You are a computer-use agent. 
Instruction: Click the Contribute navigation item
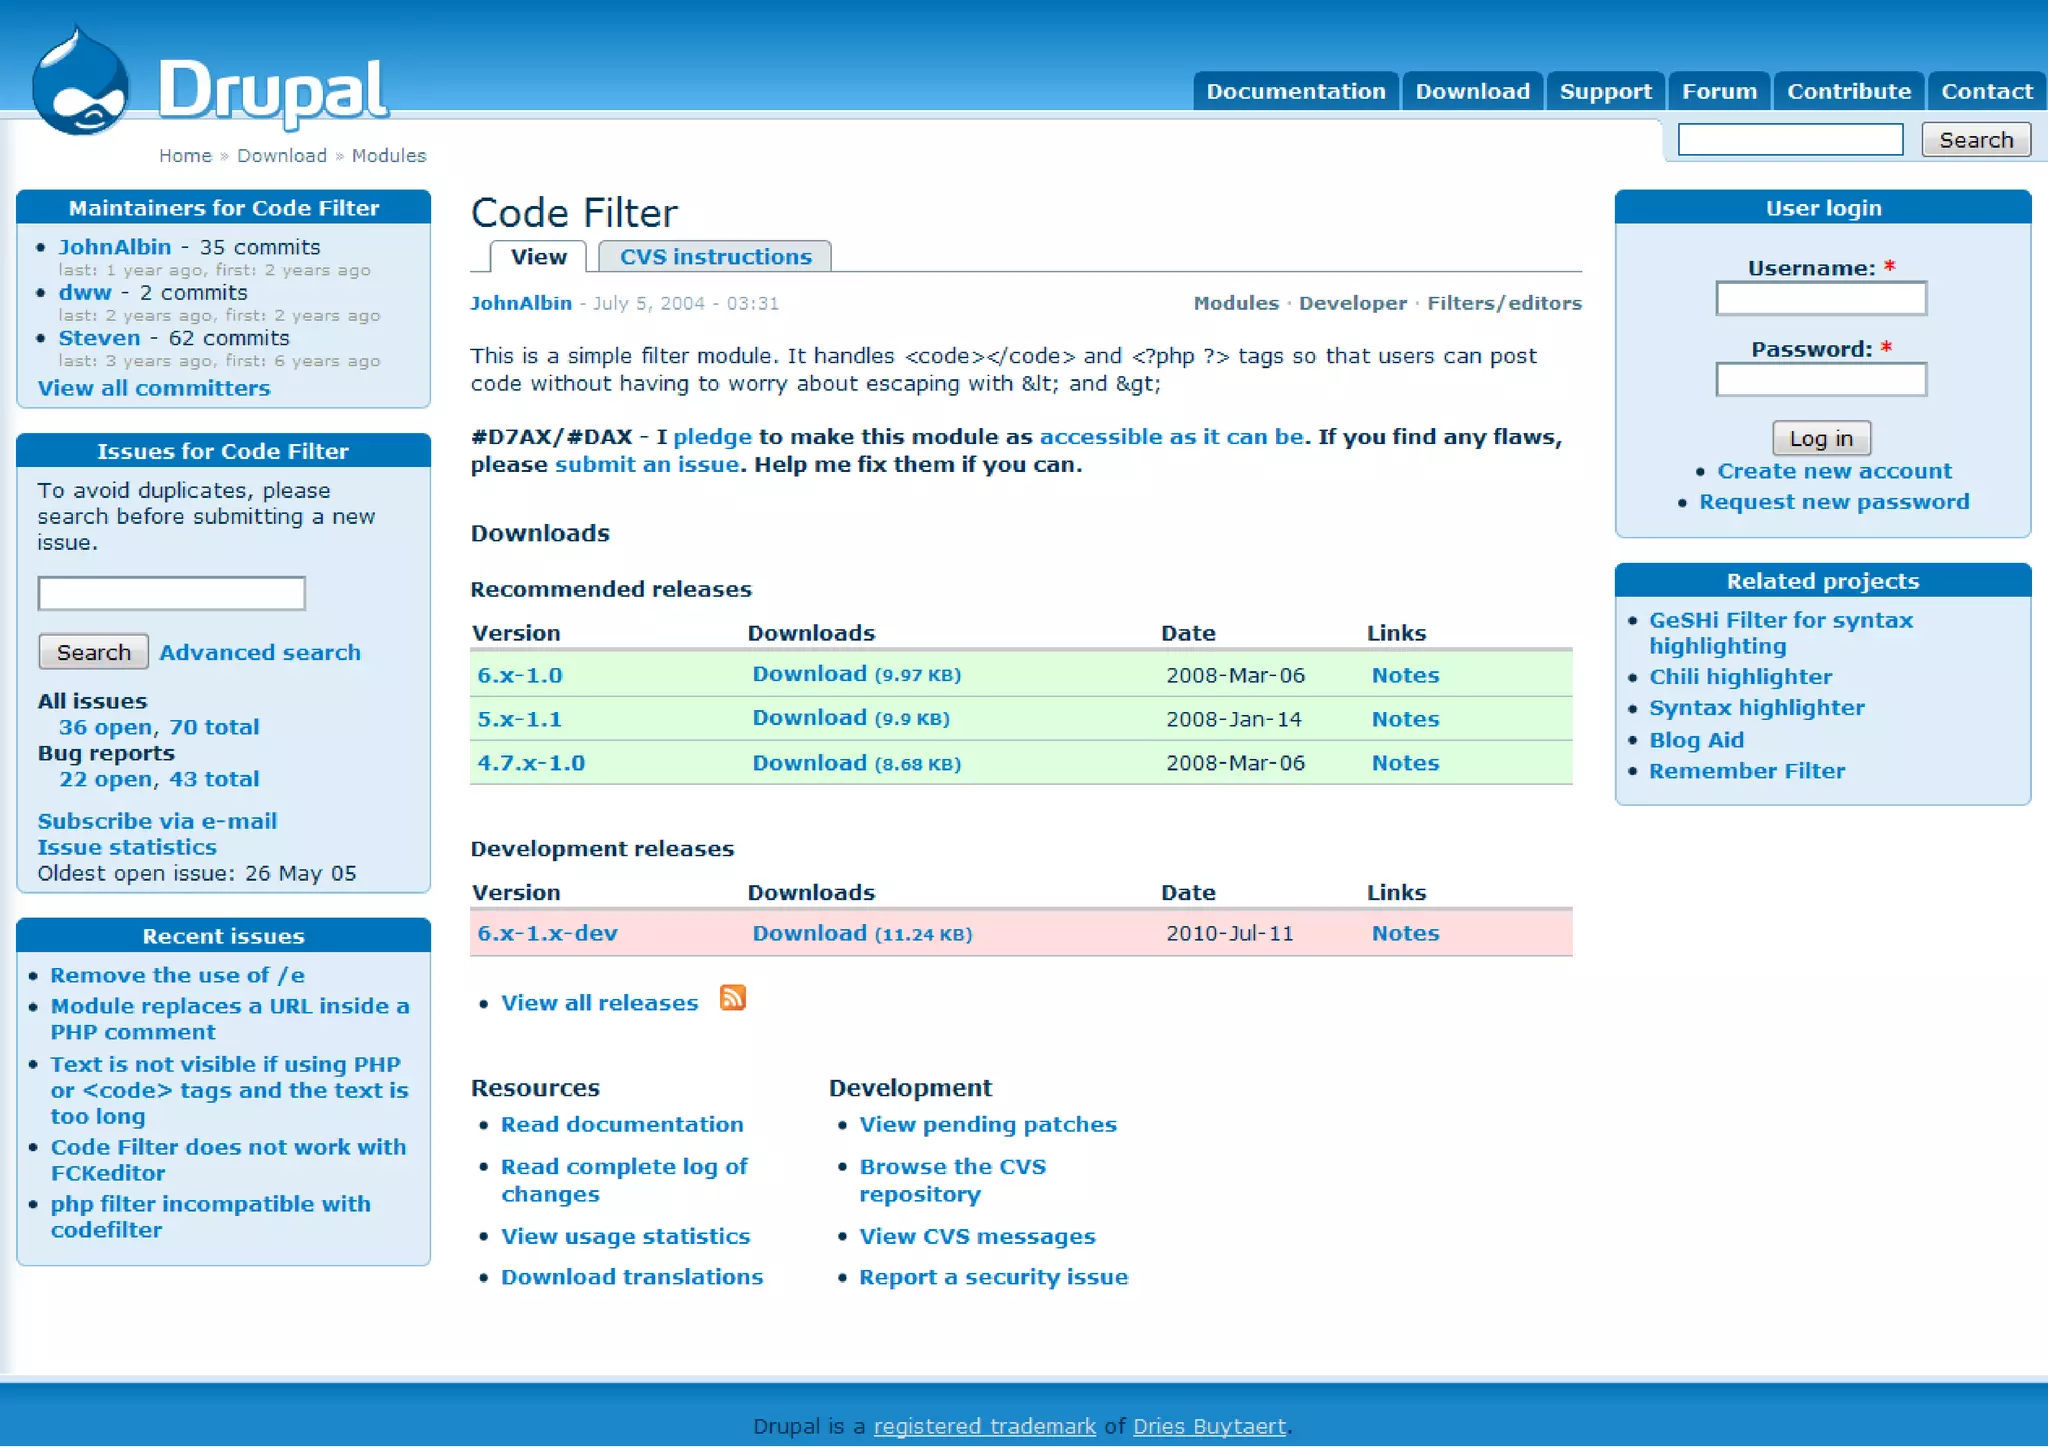point(1848,91)
